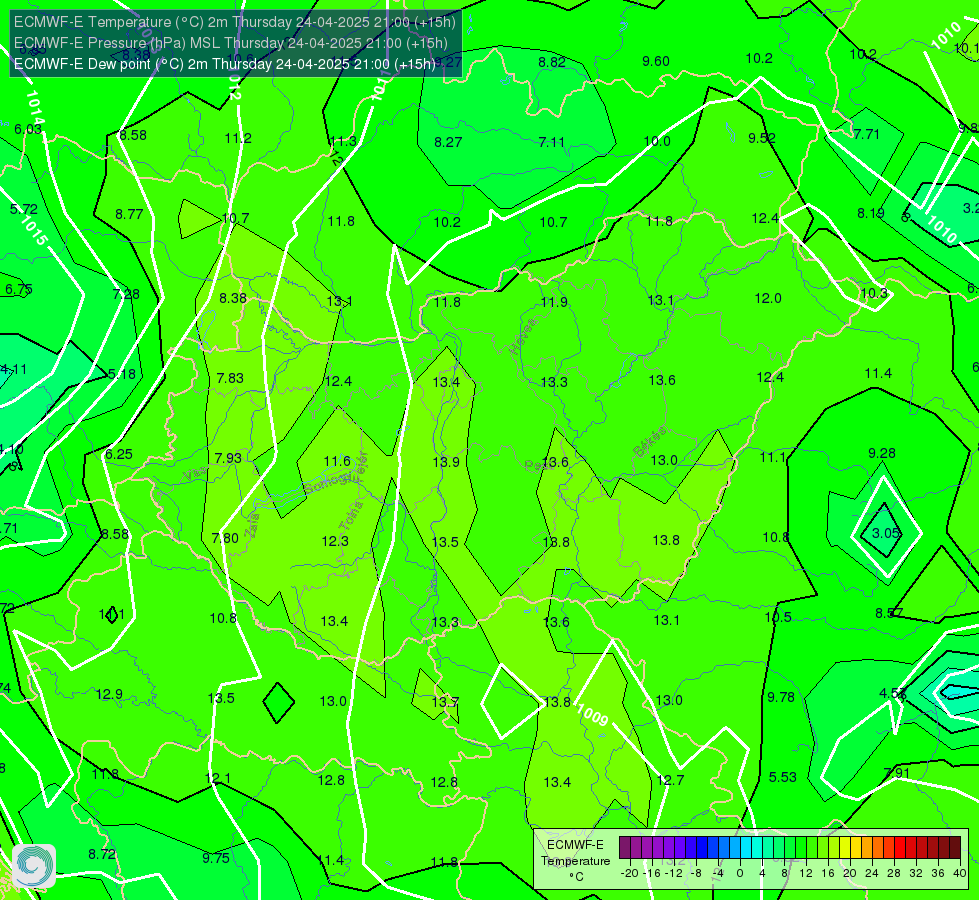Click the purple -20 °C legend swatch
The width and height of the screenshot is (979, 900).
pyautogui.click(x=625, y=848)
